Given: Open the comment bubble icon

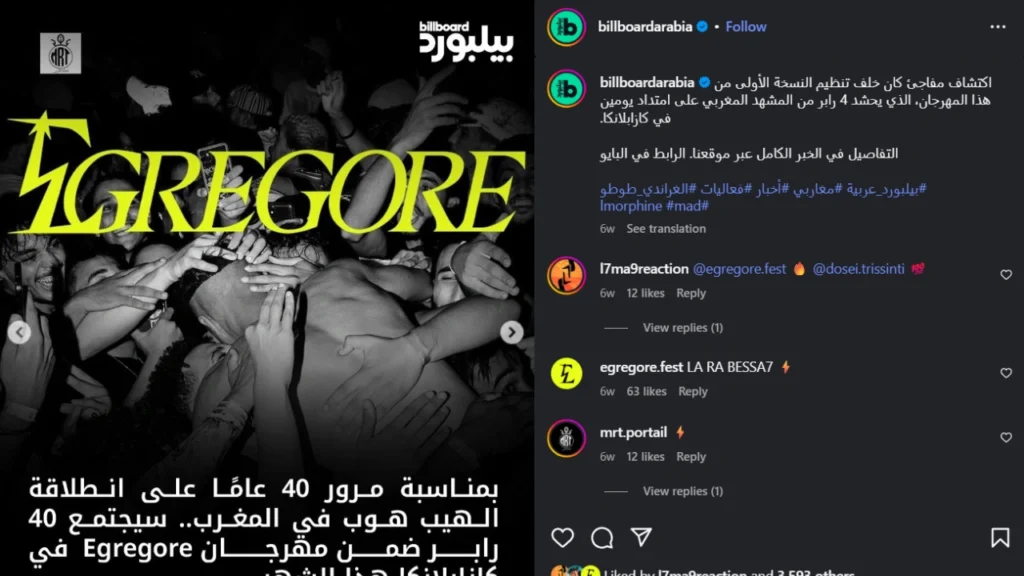Looking at the screenshot, I should 602,537.
